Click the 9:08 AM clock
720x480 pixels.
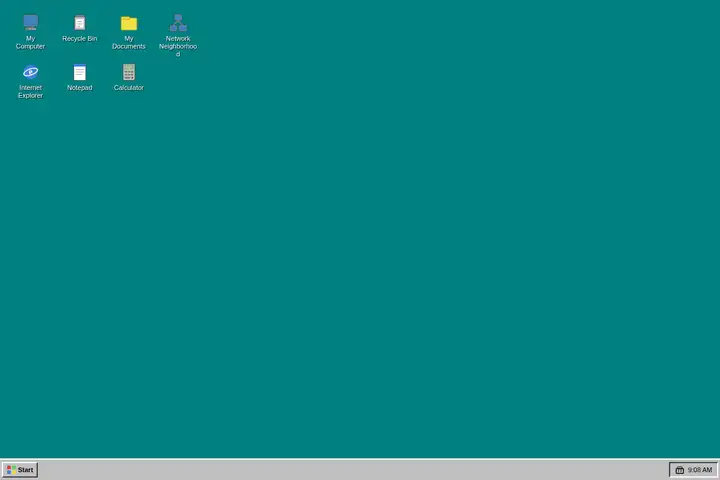point(700,470)
